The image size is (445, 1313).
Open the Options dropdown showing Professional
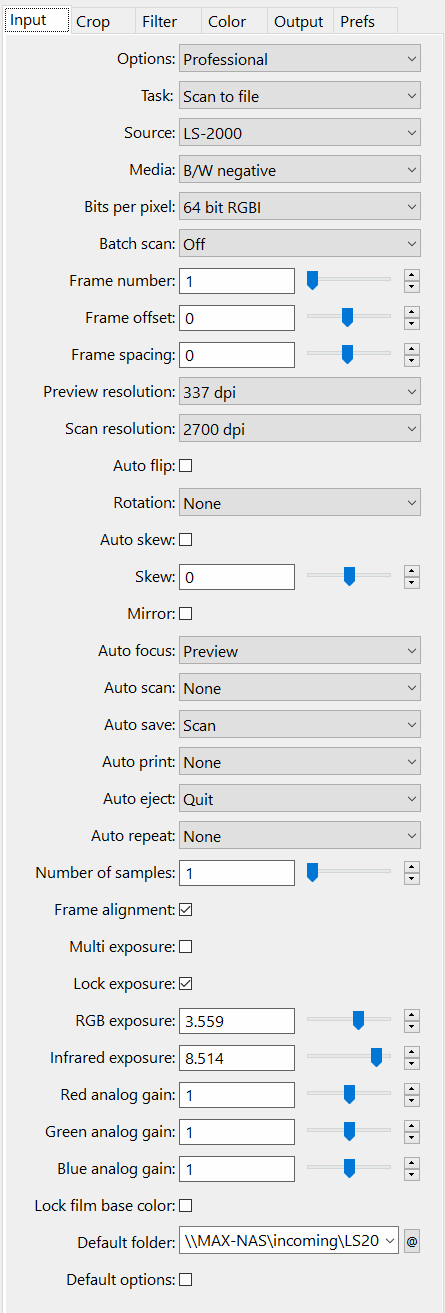coord(300,59)
